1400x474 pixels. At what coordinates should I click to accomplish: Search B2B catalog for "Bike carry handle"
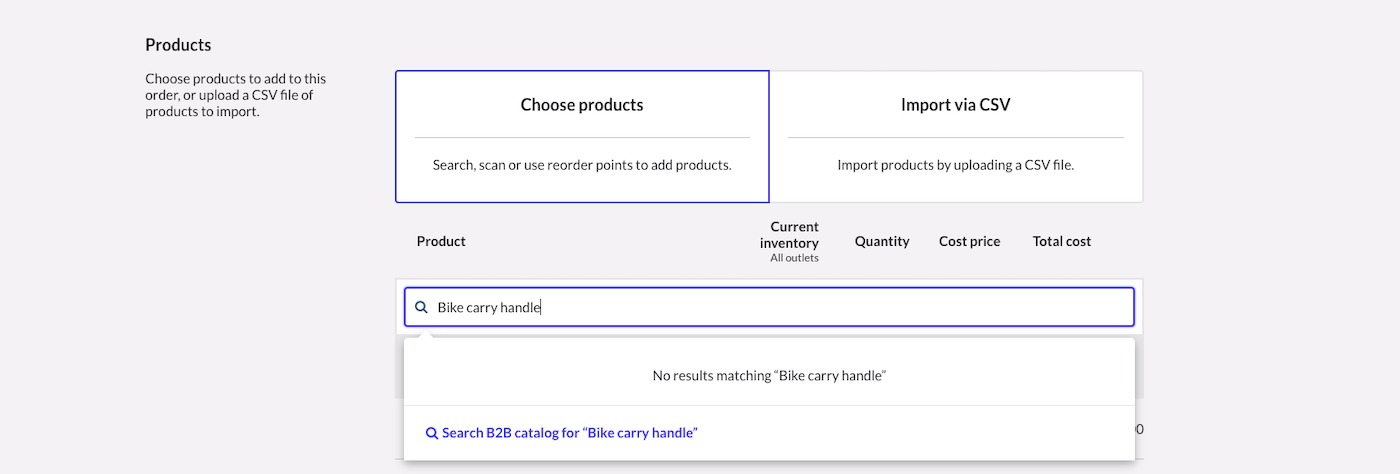coord(562,433)
